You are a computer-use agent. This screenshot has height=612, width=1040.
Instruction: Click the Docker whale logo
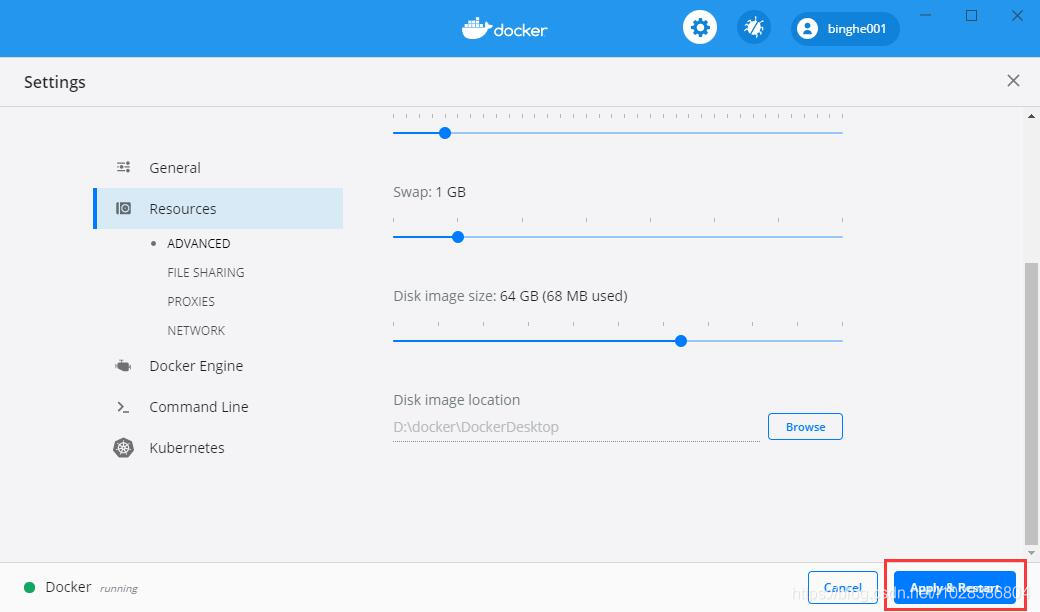point(476,29)
